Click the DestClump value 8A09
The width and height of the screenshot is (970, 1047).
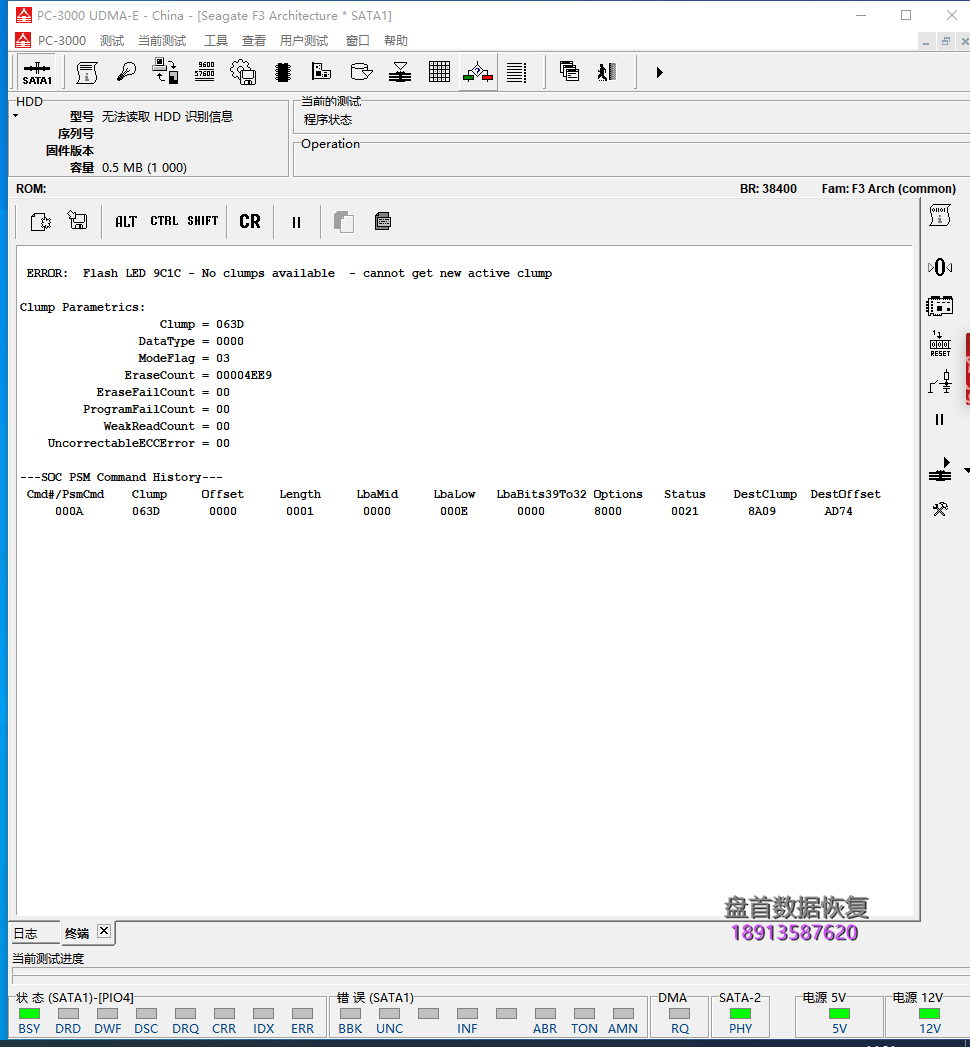(x=762, y=511)
